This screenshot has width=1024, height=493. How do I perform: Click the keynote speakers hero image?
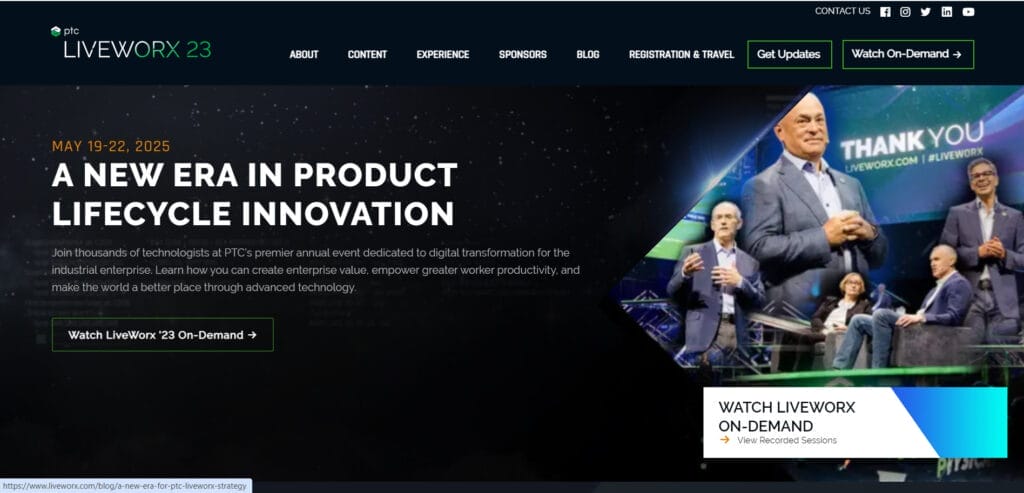pyautogui.click(x=823, y=235)
